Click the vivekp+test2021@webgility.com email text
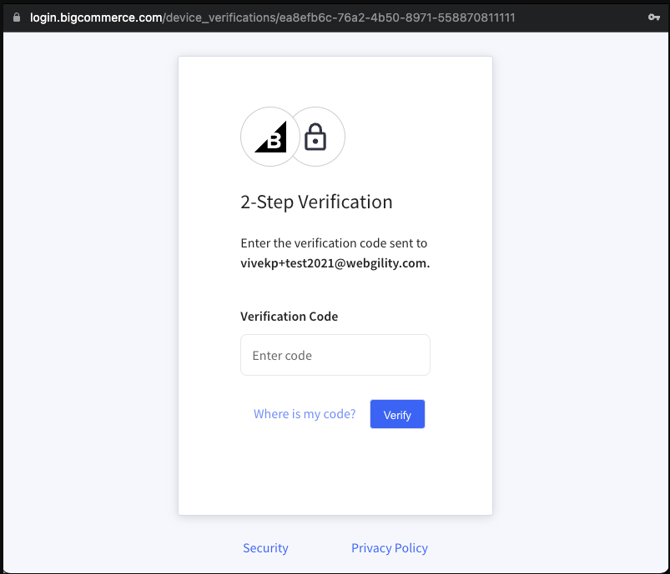 coord(335,264)
